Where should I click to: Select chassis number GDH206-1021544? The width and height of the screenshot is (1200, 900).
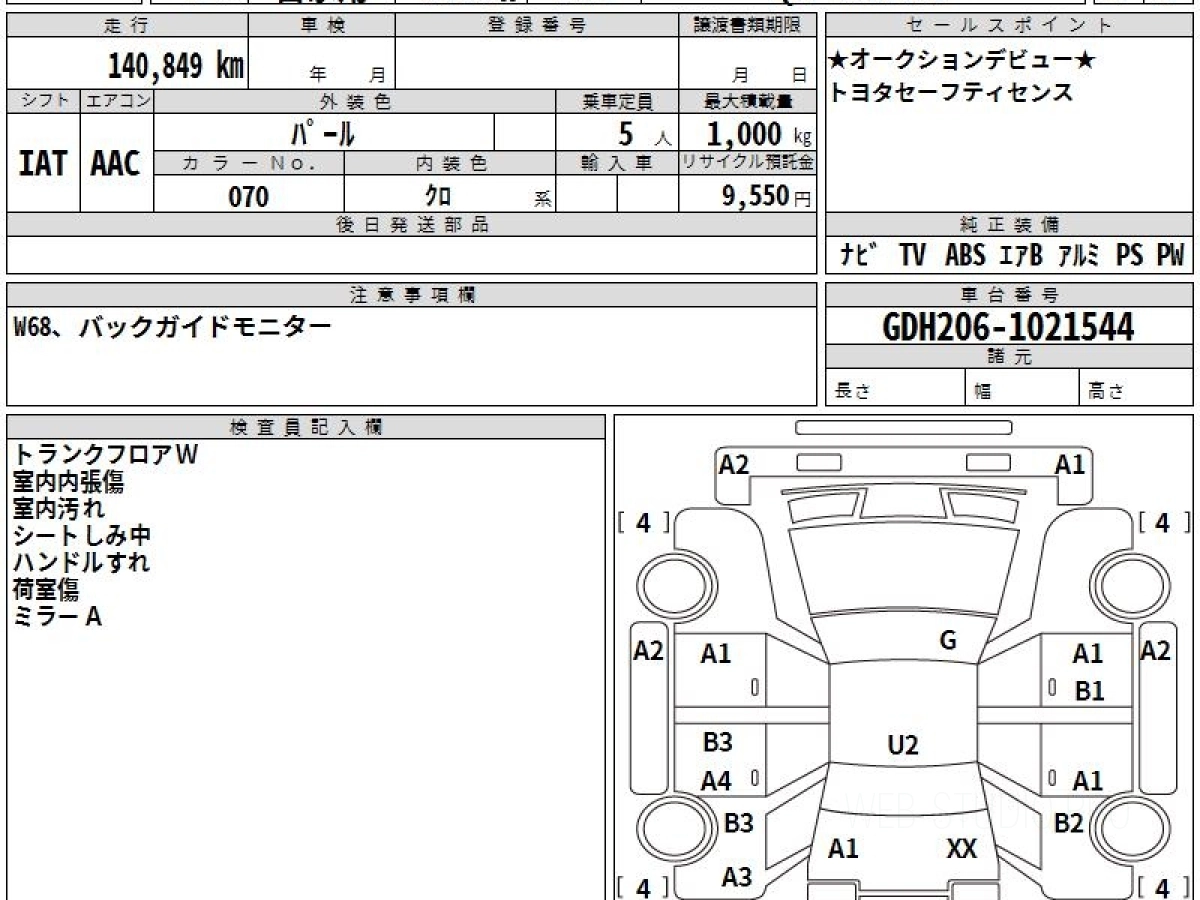pyautogui.click(x=1009, y=326)
